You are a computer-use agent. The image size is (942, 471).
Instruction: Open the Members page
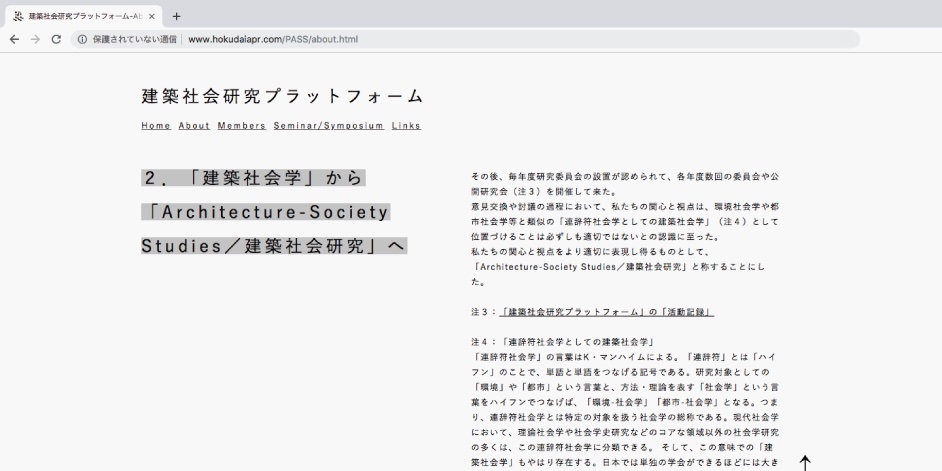click(x=241, y=126)
